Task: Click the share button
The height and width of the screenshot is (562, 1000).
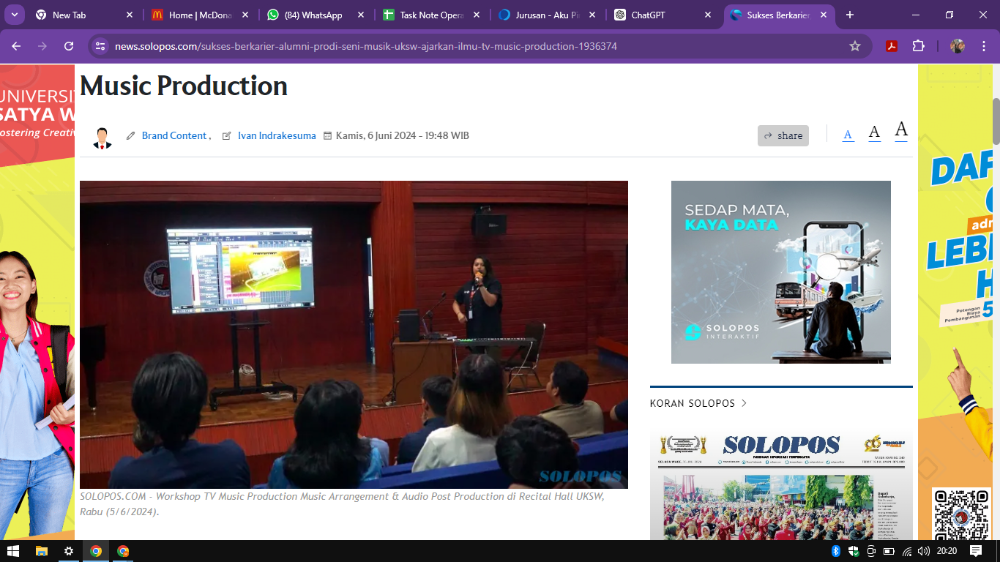Action: [x=783, y=136]
